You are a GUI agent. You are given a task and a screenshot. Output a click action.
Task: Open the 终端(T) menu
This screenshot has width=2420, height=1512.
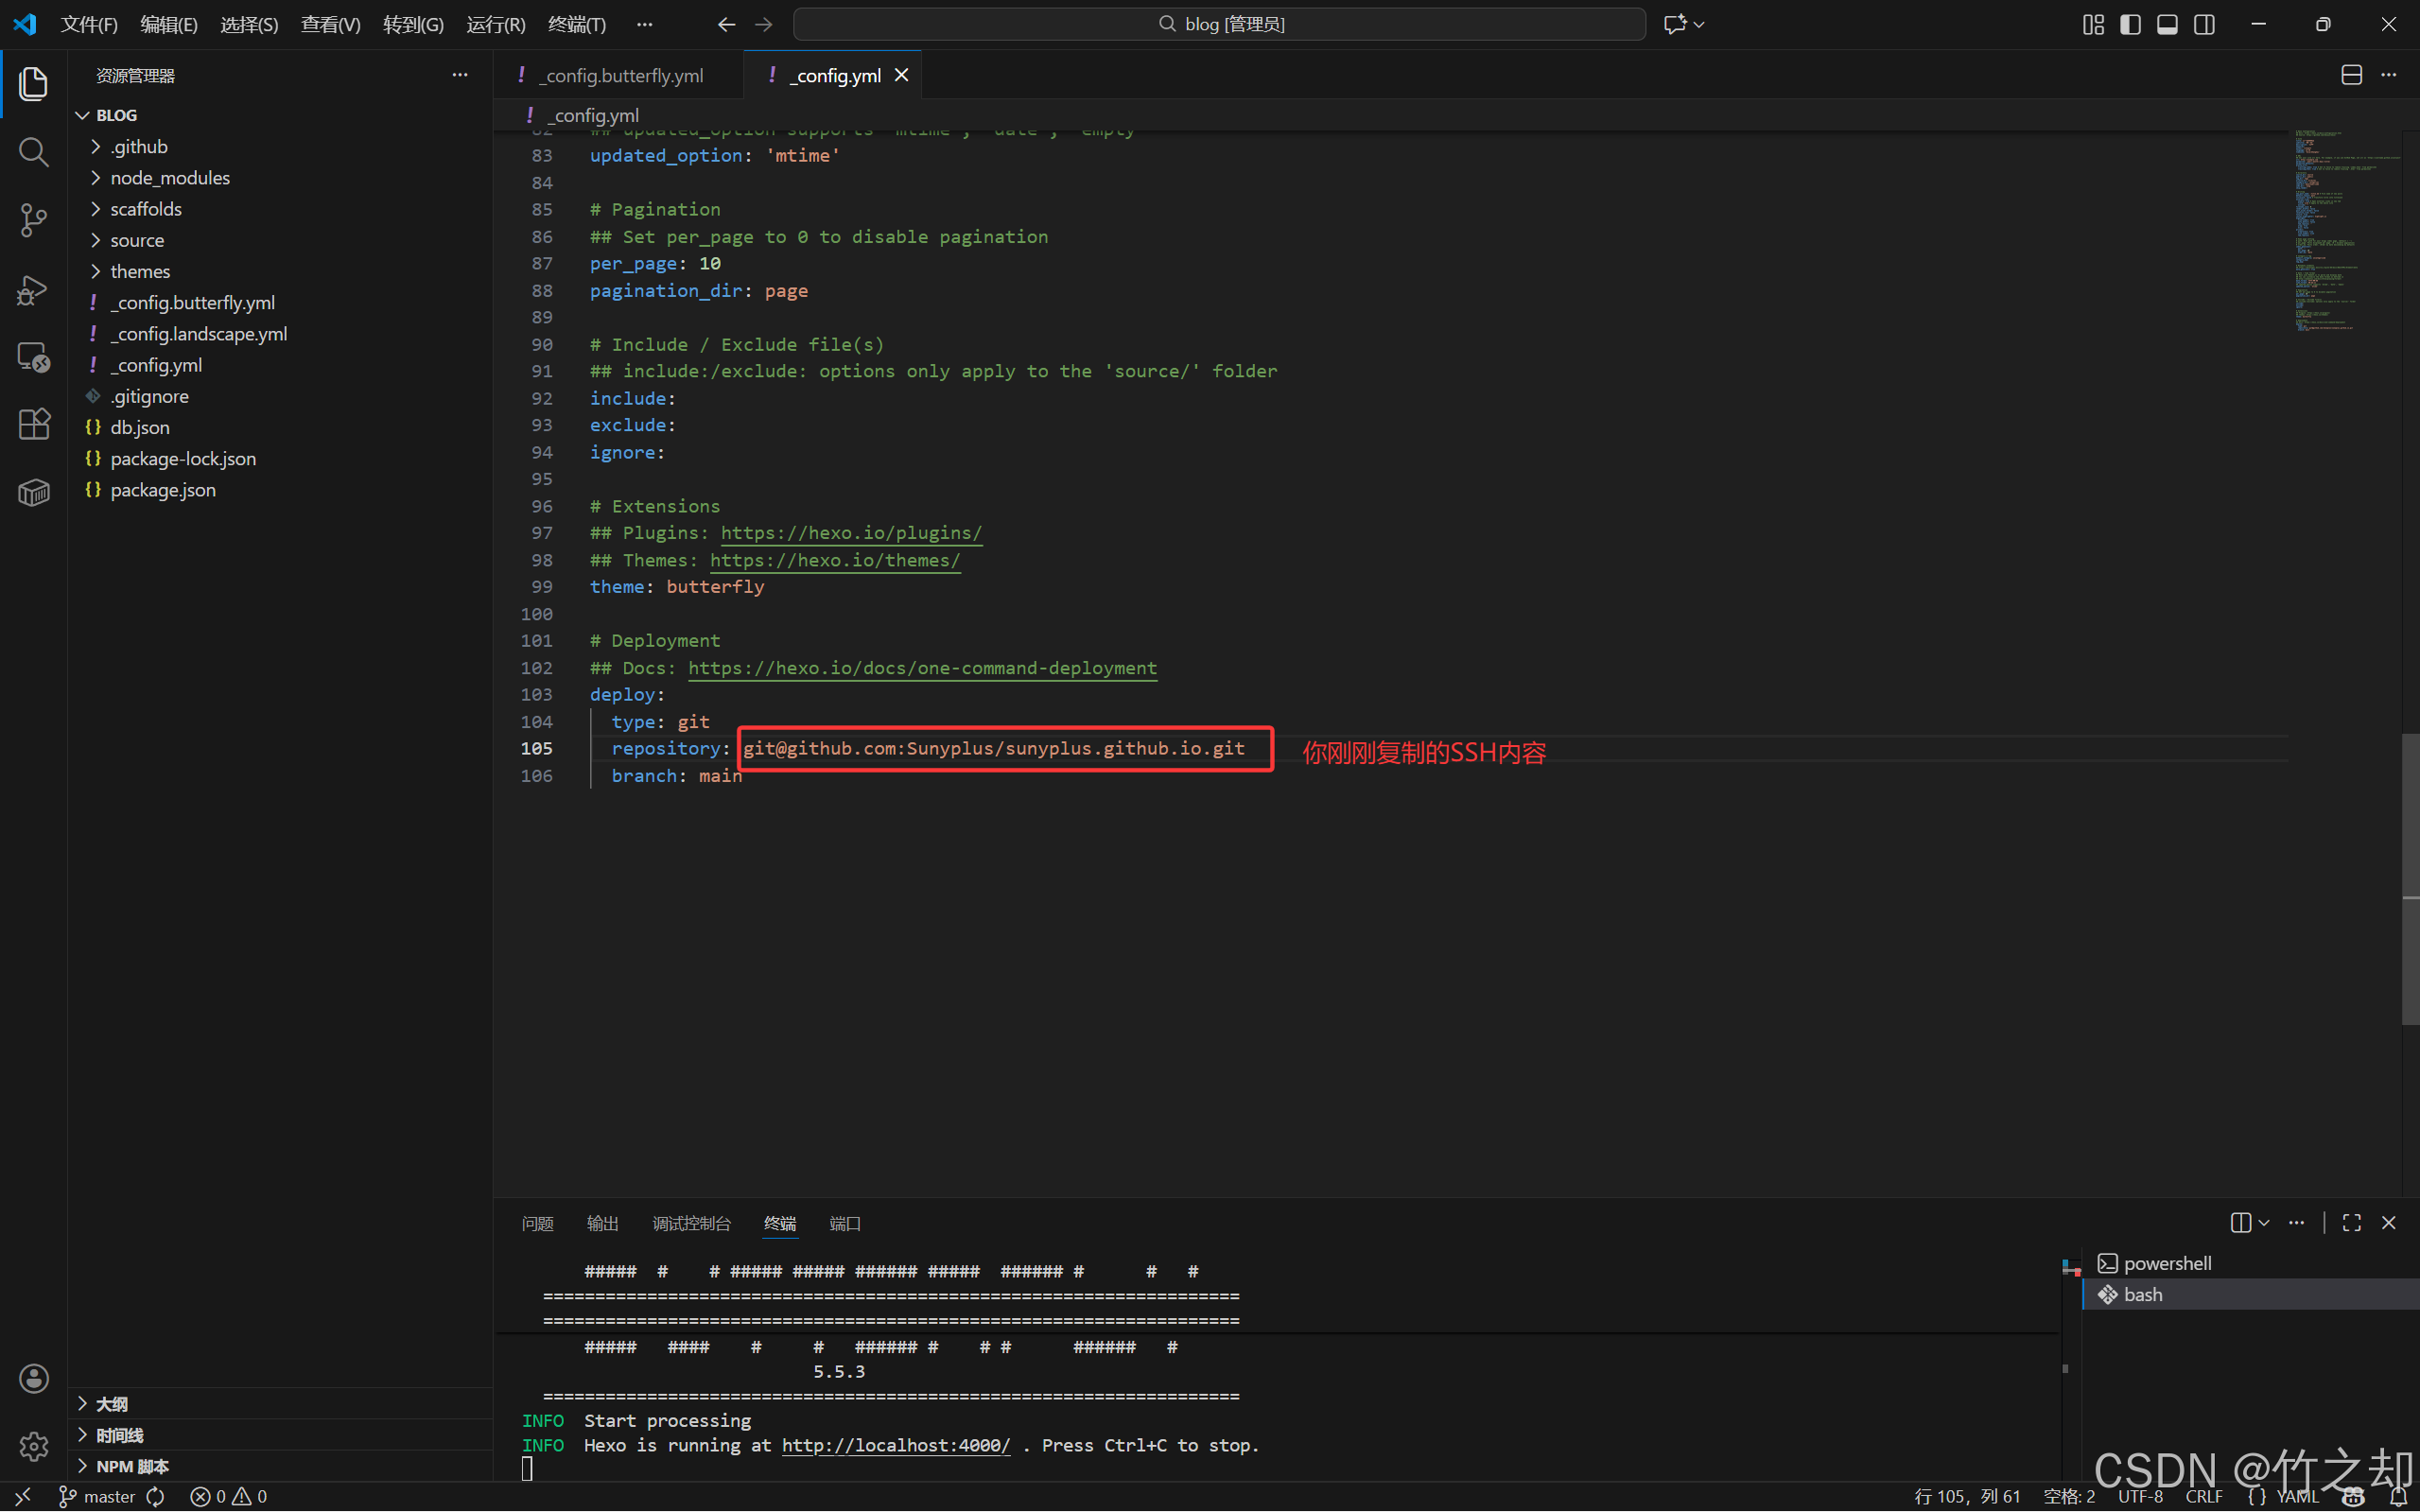(577, 24)
